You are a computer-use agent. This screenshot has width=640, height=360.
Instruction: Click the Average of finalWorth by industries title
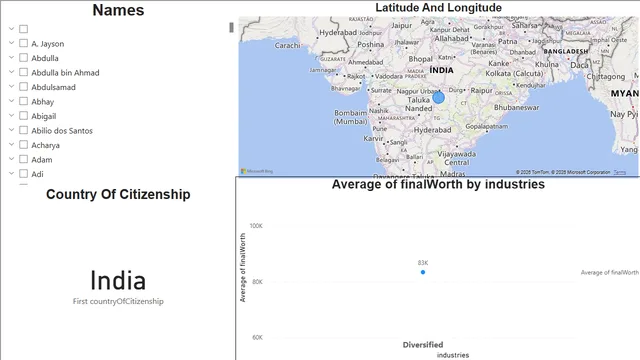point(438,184)
